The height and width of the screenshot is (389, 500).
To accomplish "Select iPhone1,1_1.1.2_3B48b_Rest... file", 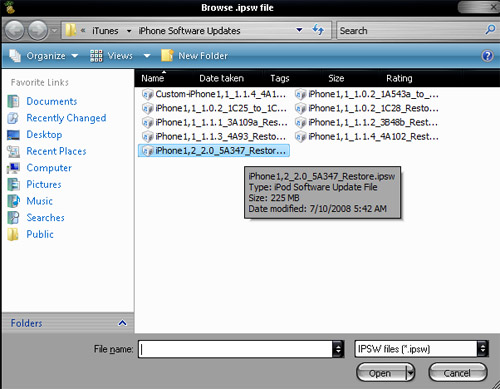I will click(x=366, y=123).
